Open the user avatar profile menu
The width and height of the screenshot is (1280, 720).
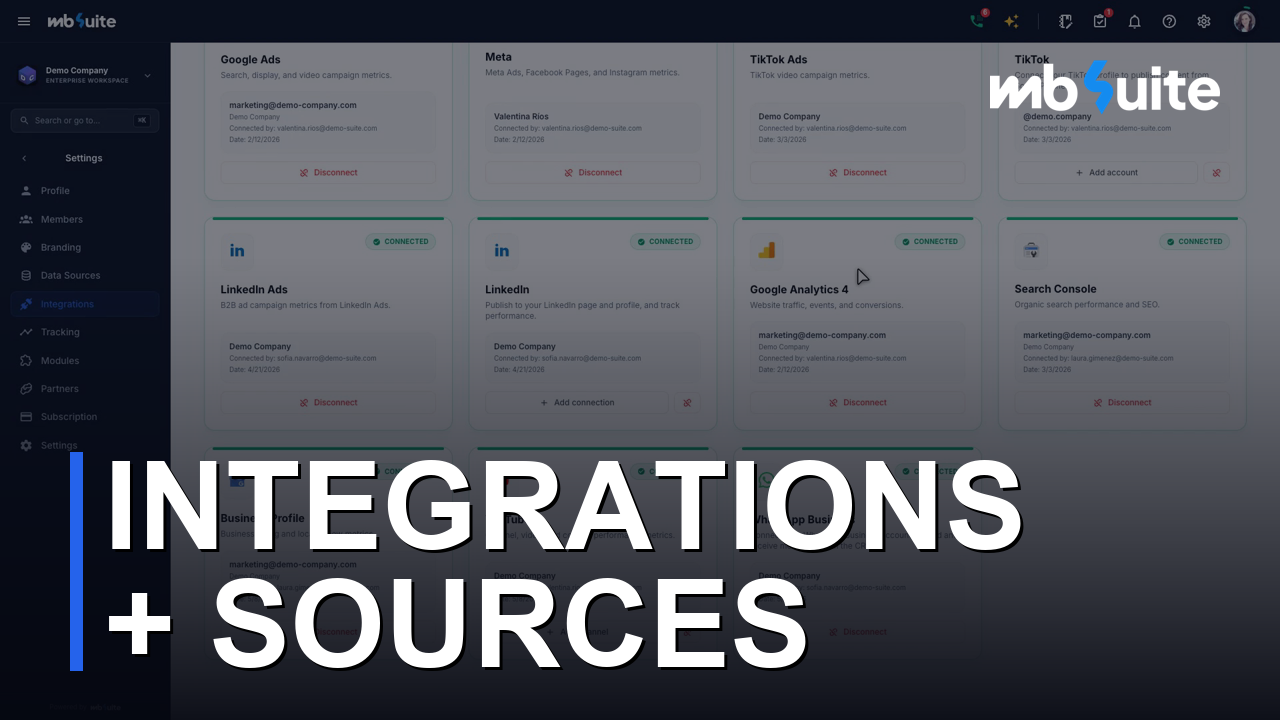pos(1244,21)
